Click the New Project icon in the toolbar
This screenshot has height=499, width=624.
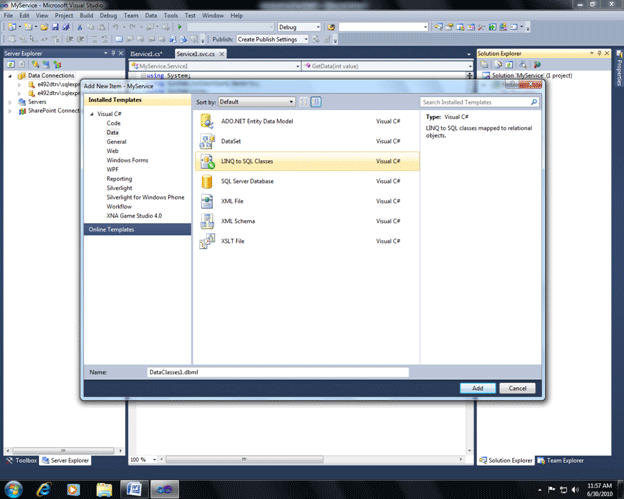[x=12, y=27]
